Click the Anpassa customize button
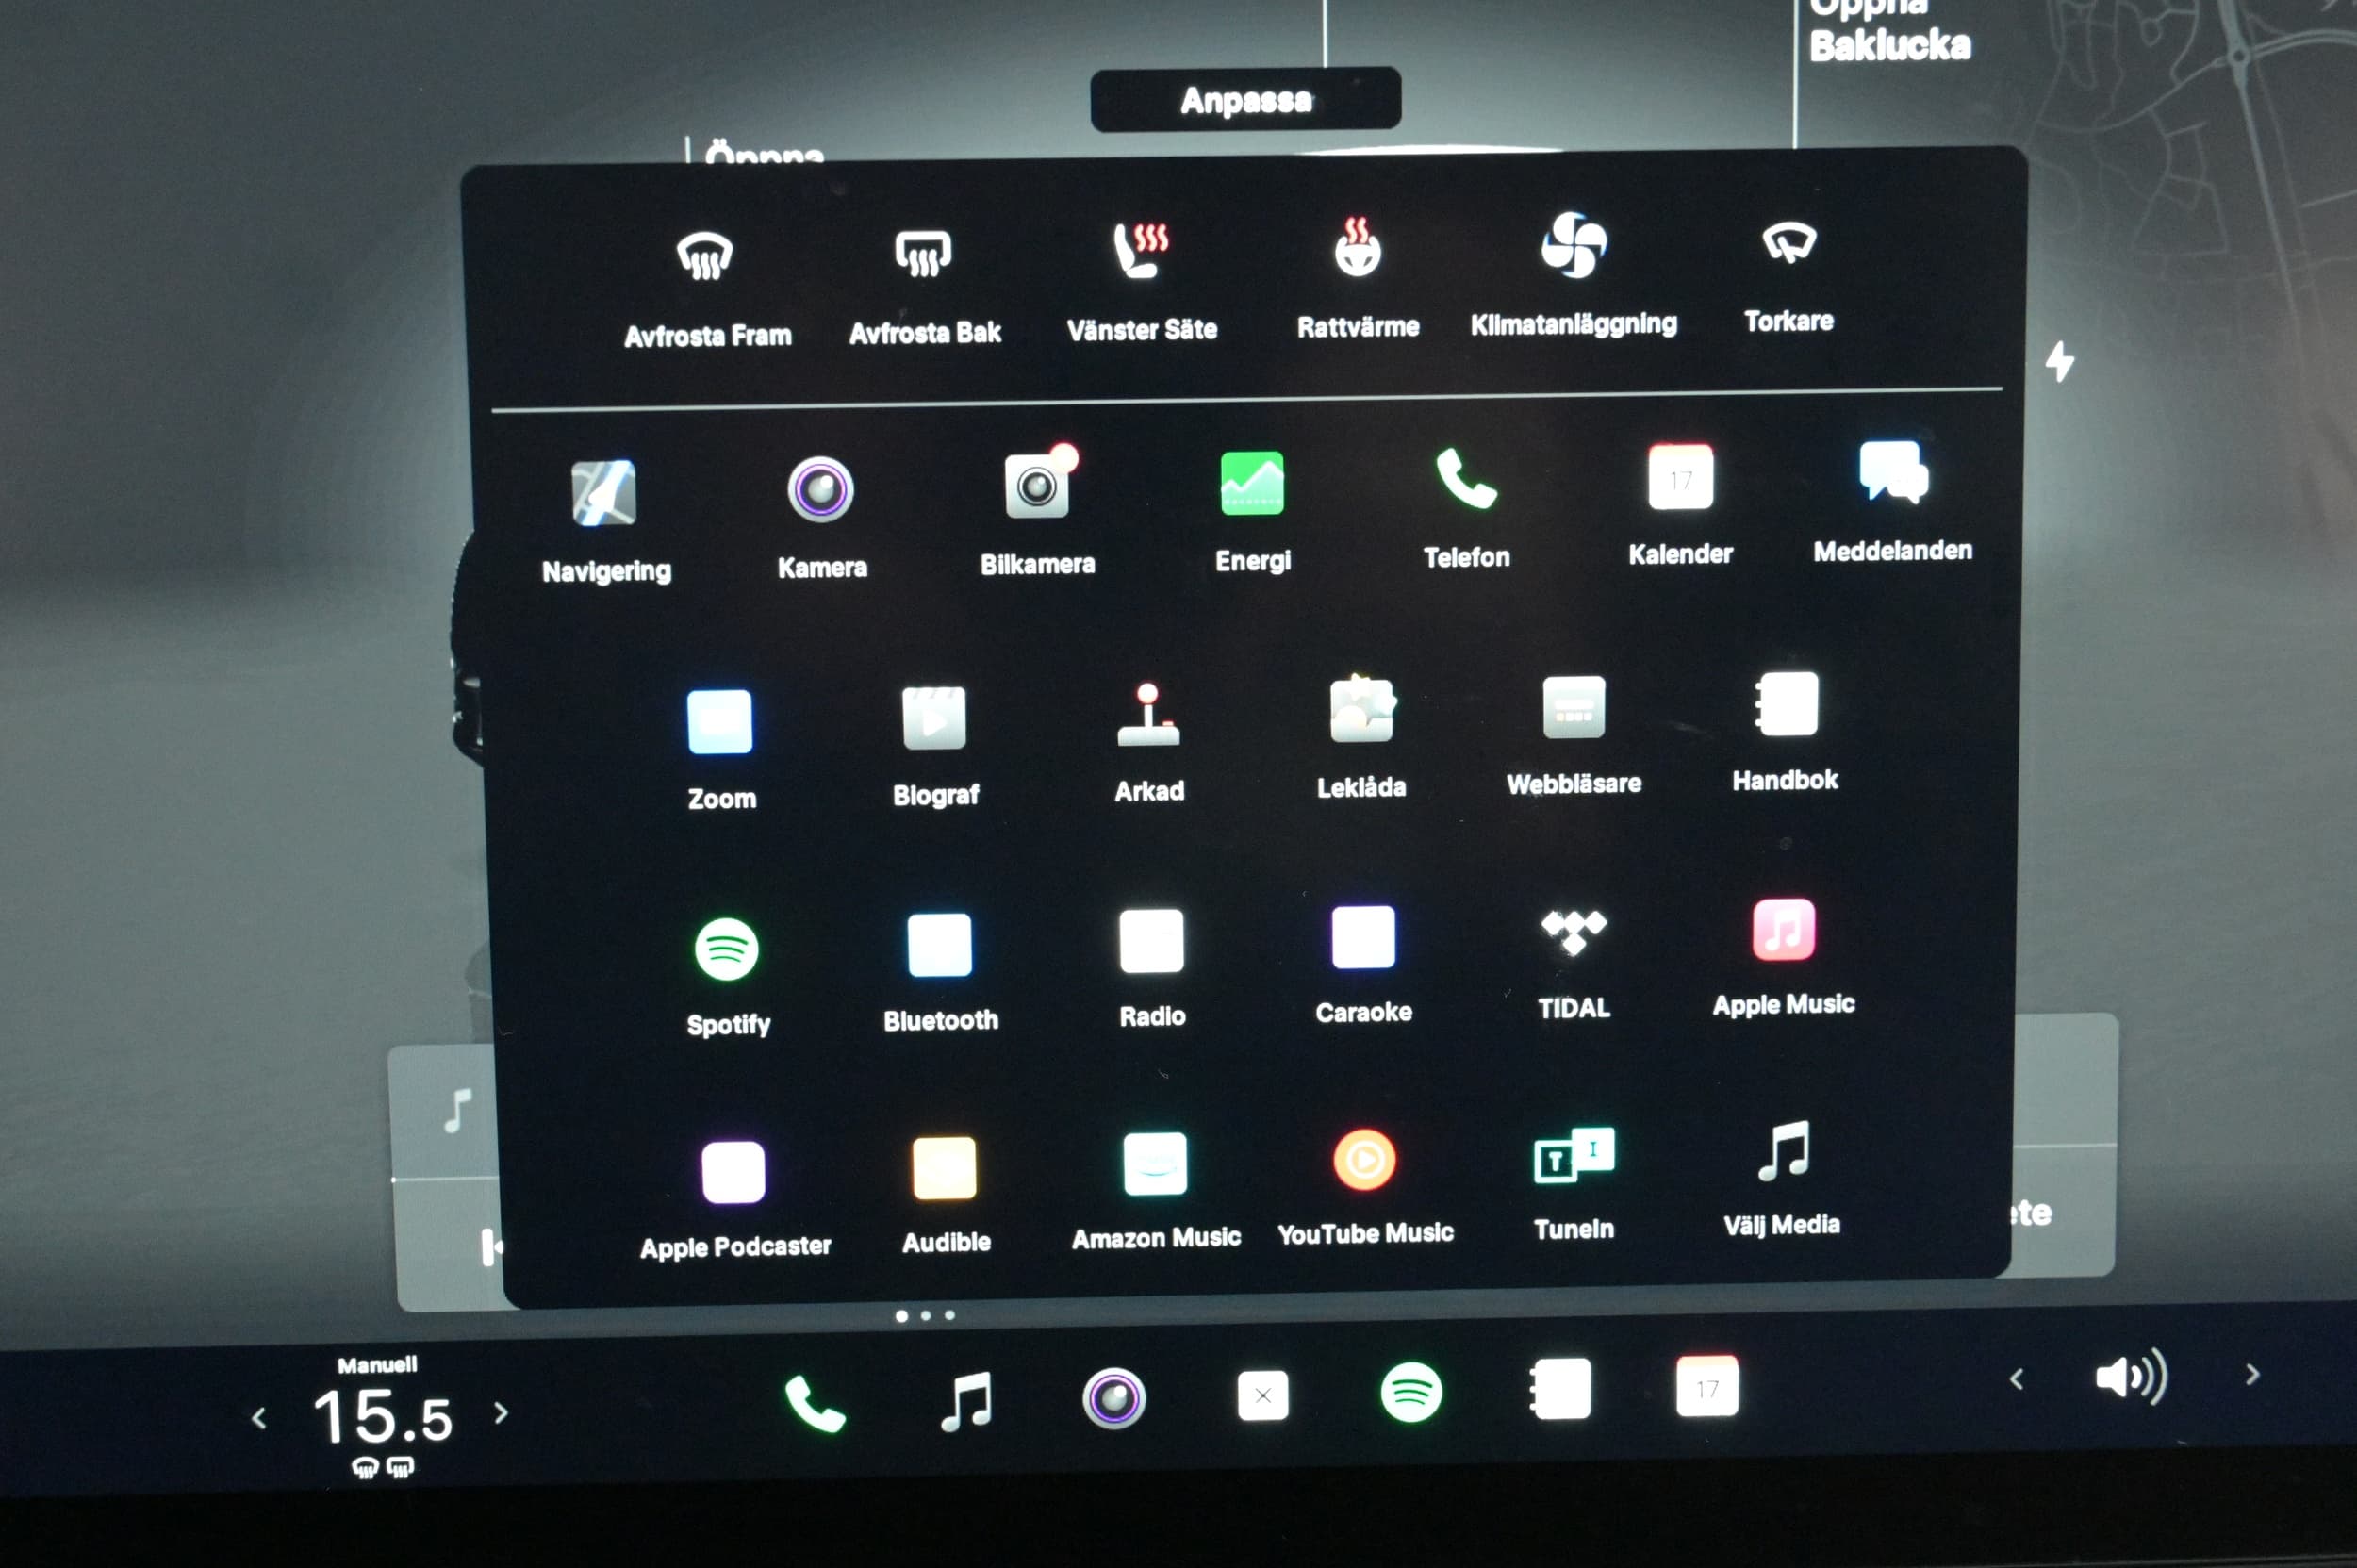Screen dimensions: 2357x1568 (x=1245, y=100)
